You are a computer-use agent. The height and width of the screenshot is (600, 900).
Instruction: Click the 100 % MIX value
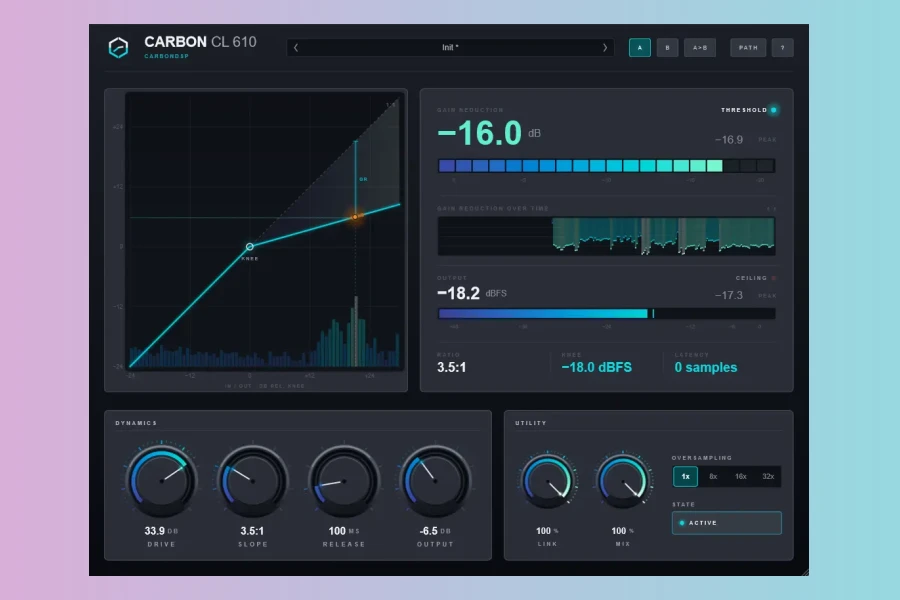[622, 531]
